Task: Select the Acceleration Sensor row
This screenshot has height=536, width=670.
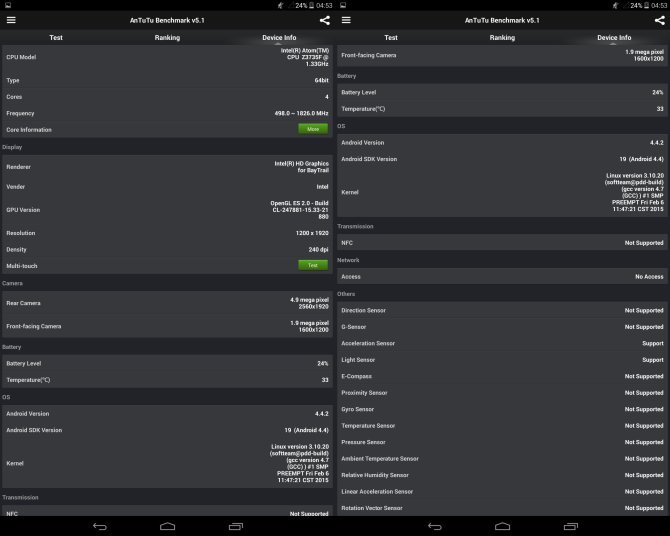Action: point(502,343)
